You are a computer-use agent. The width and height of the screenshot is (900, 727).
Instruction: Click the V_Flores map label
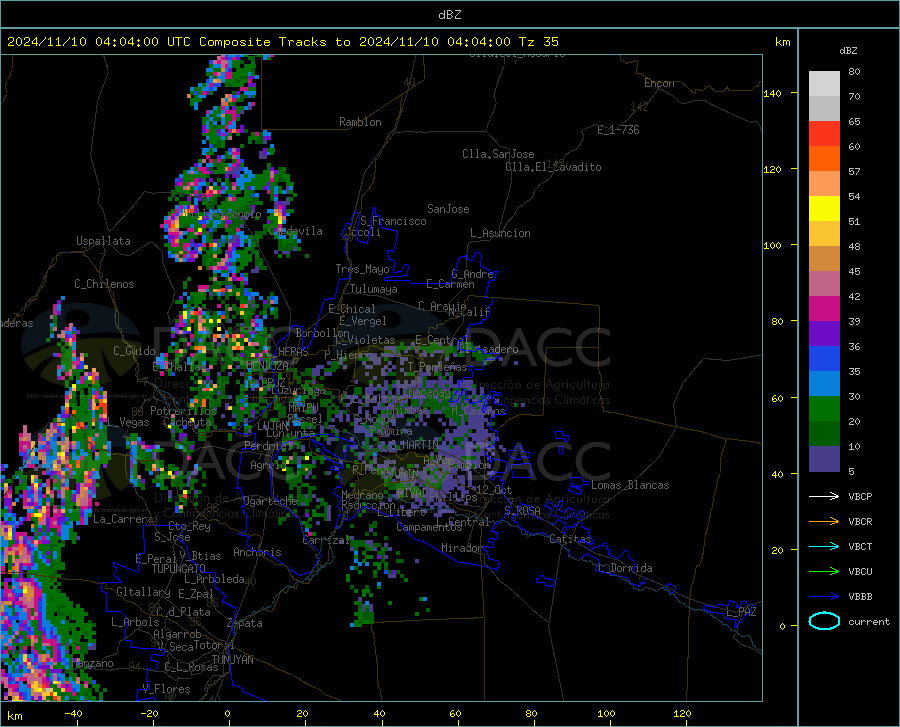click(166, 689)
